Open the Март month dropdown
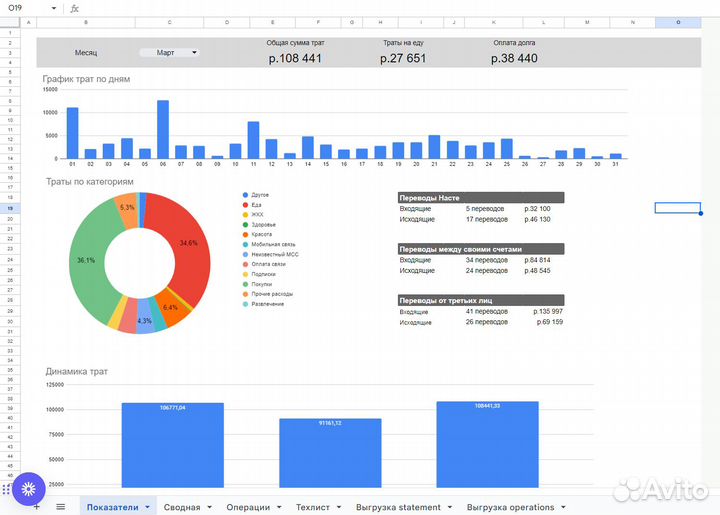Viewport: 720px width, 515px height. point(169,53)
